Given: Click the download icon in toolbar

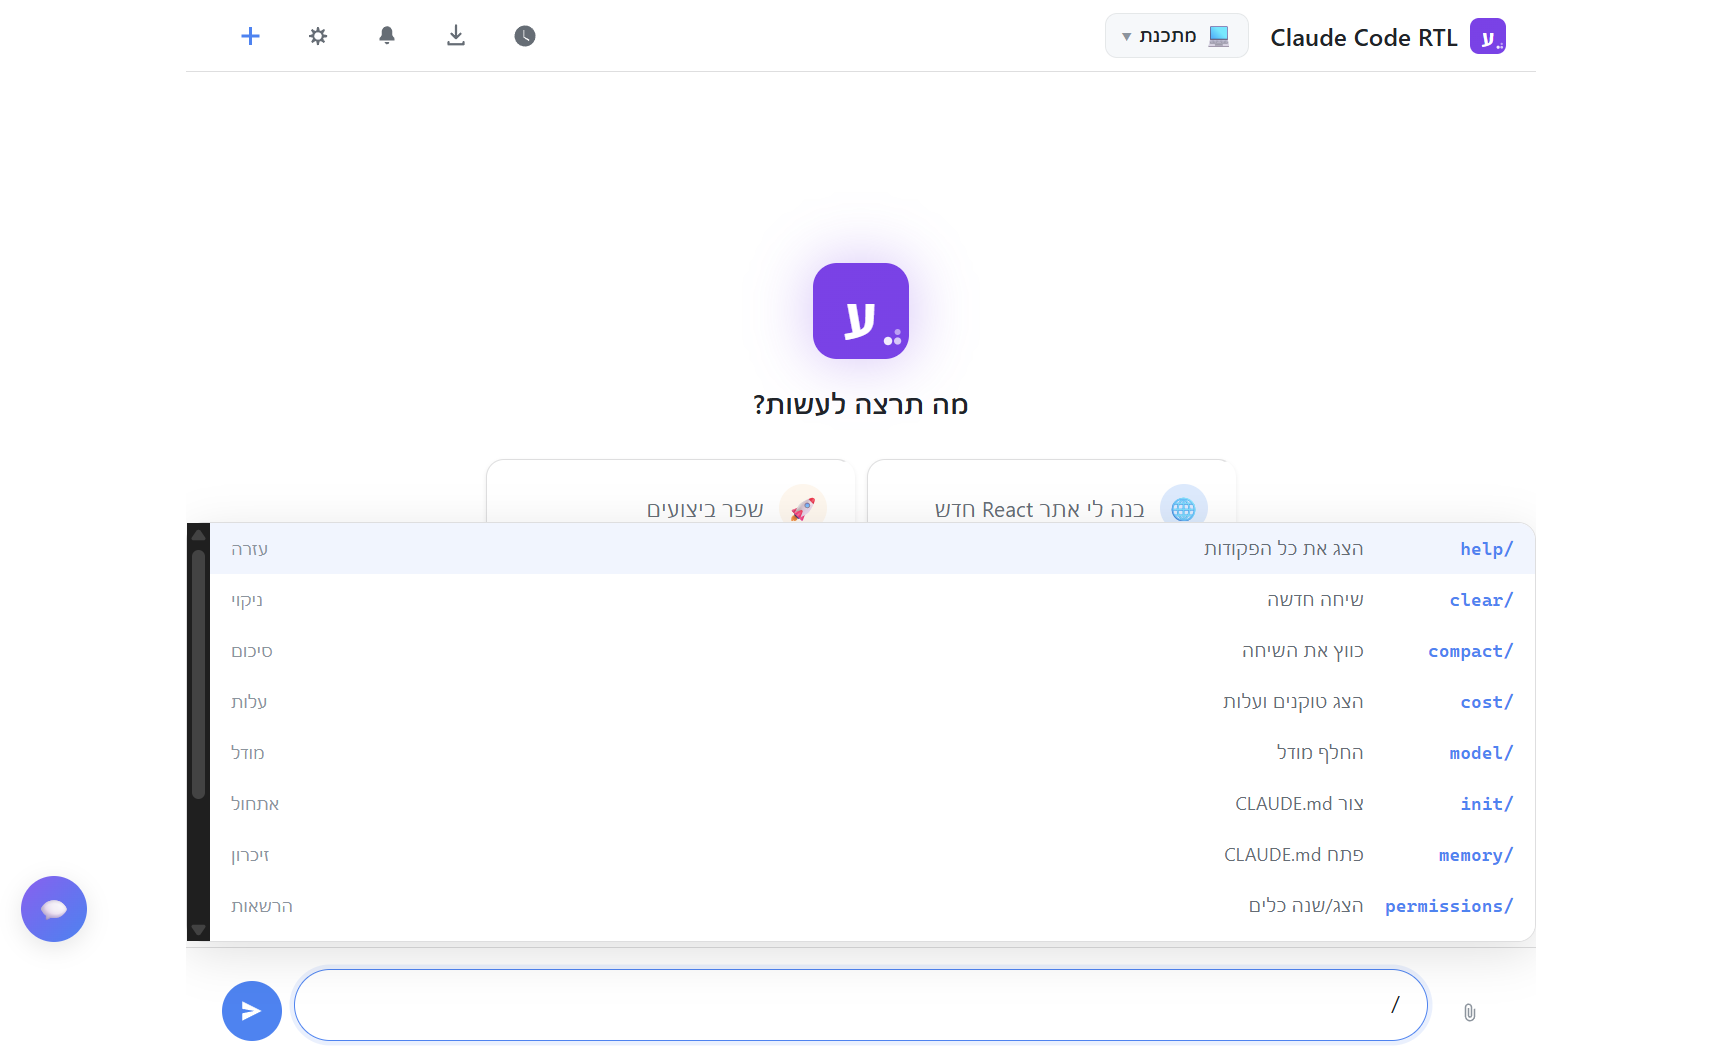Looking at the screenshot, I should [456, 36].
